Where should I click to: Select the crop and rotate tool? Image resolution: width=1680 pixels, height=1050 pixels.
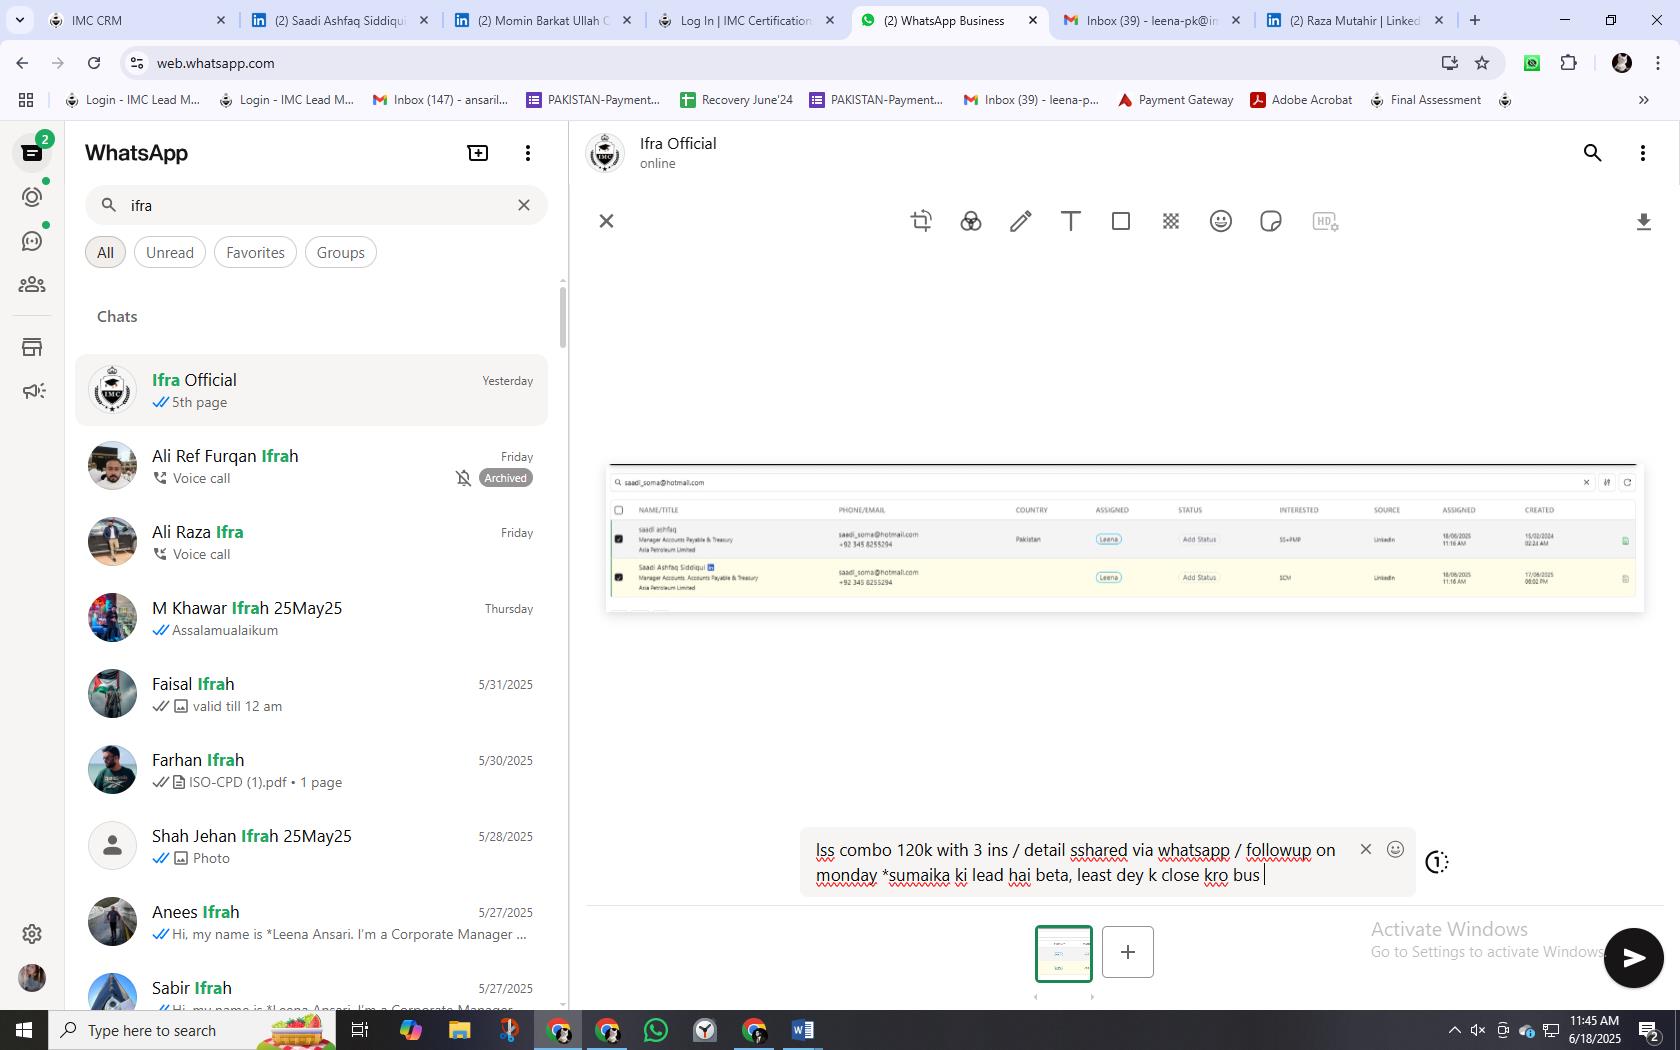921,221
